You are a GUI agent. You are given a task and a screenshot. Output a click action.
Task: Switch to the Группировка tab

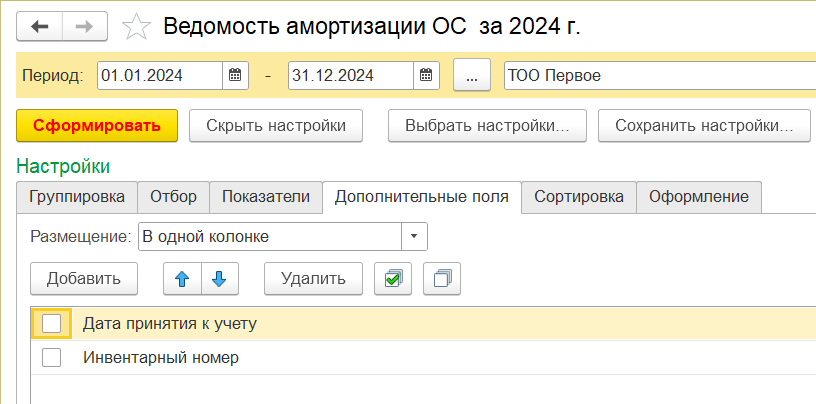pyautogui.click(x=77, y=196)
